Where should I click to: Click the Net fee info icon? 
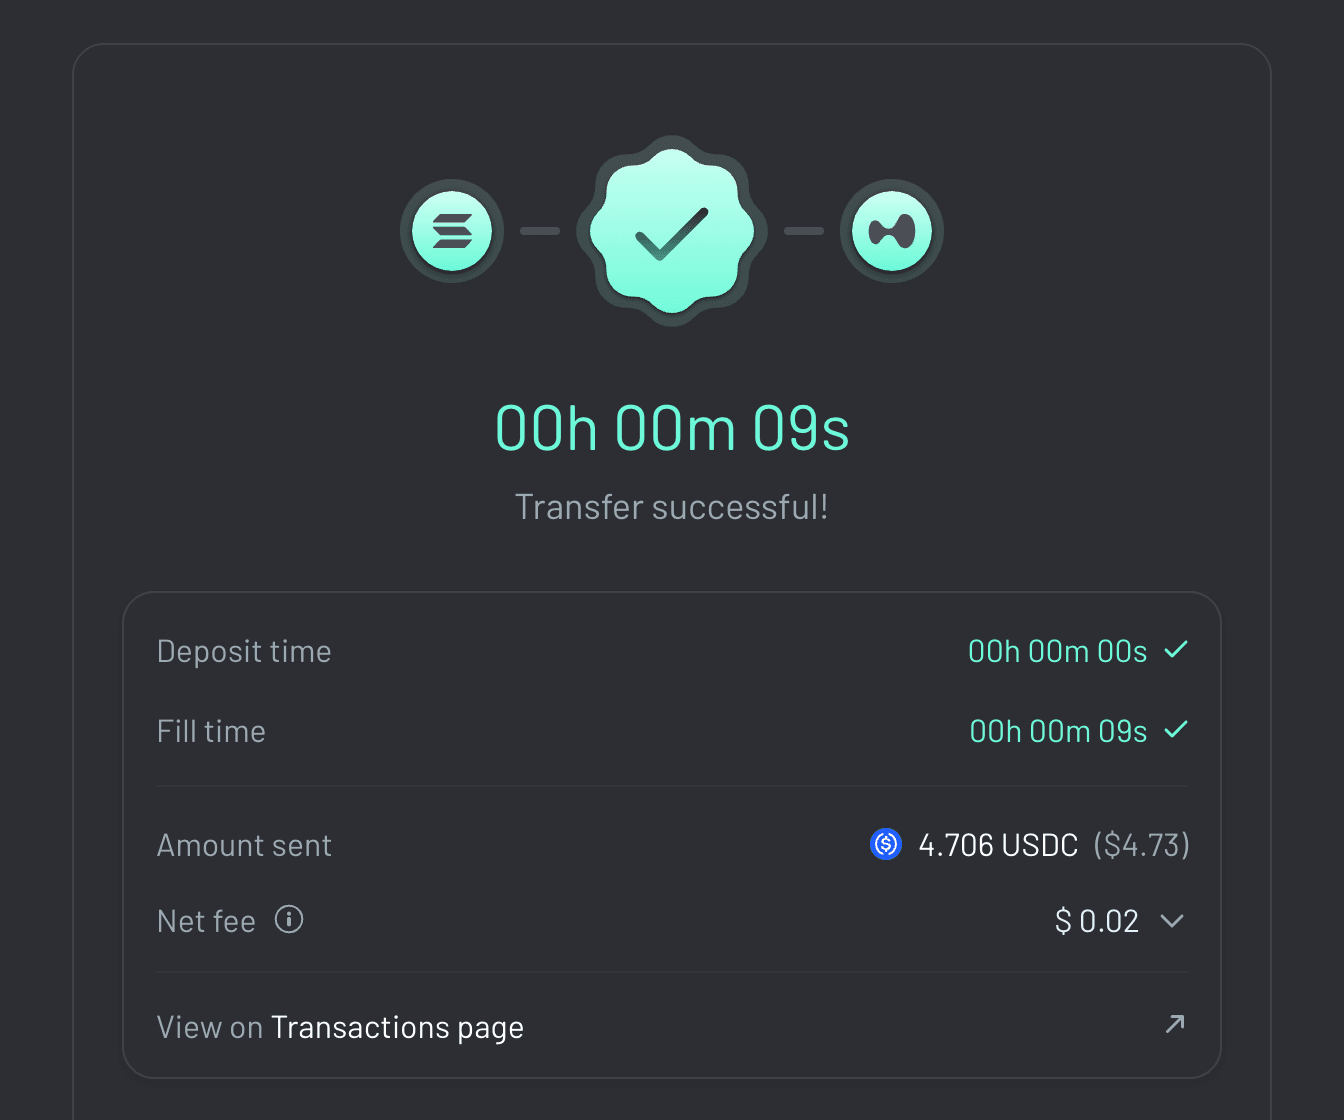[288, 919]
